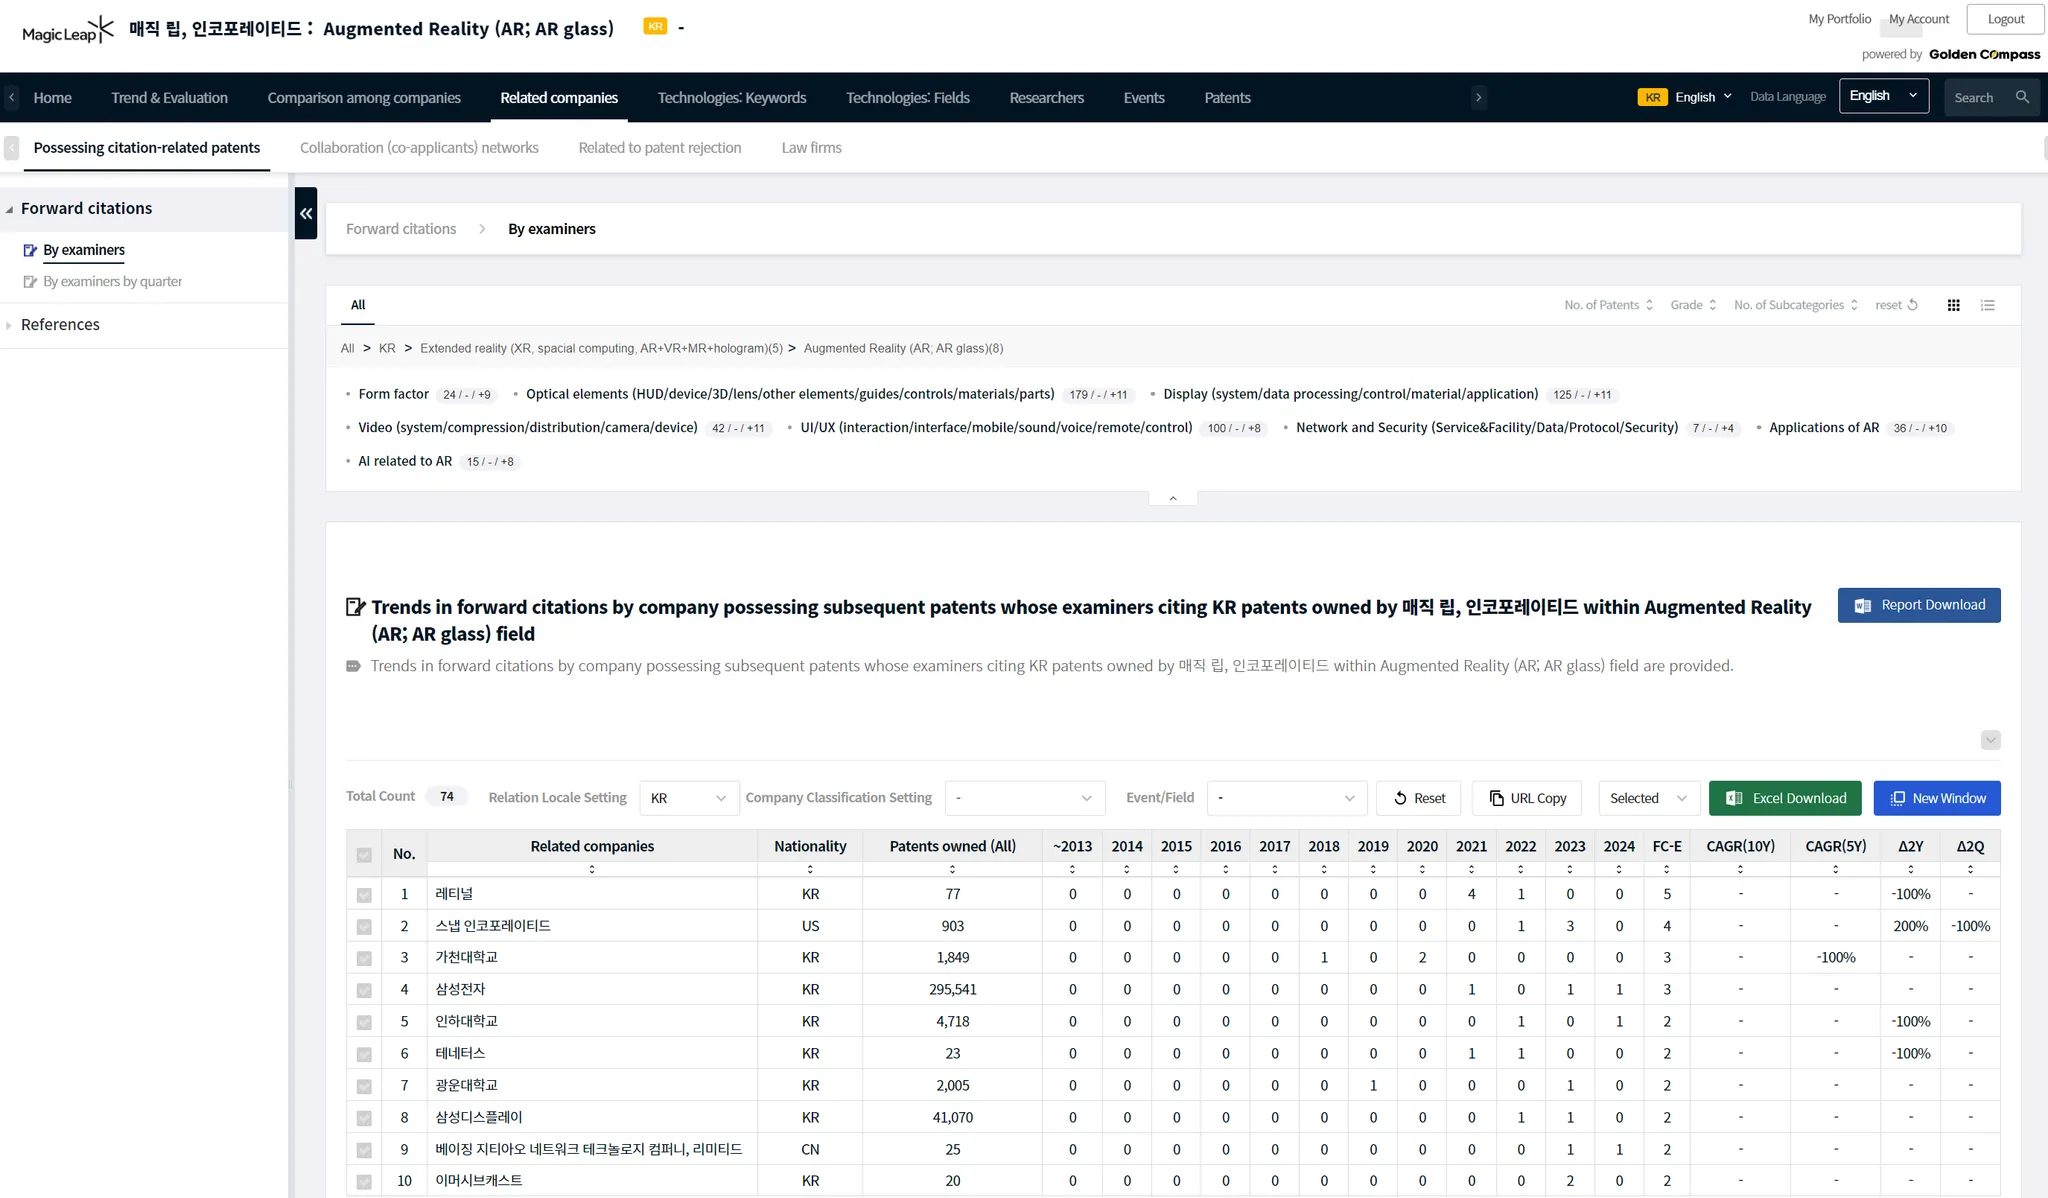Image resolution: width=2048 pixels, height=1198 pixels.
Task: Open the Data Language English dropdown
Action: click(1883, 96)
